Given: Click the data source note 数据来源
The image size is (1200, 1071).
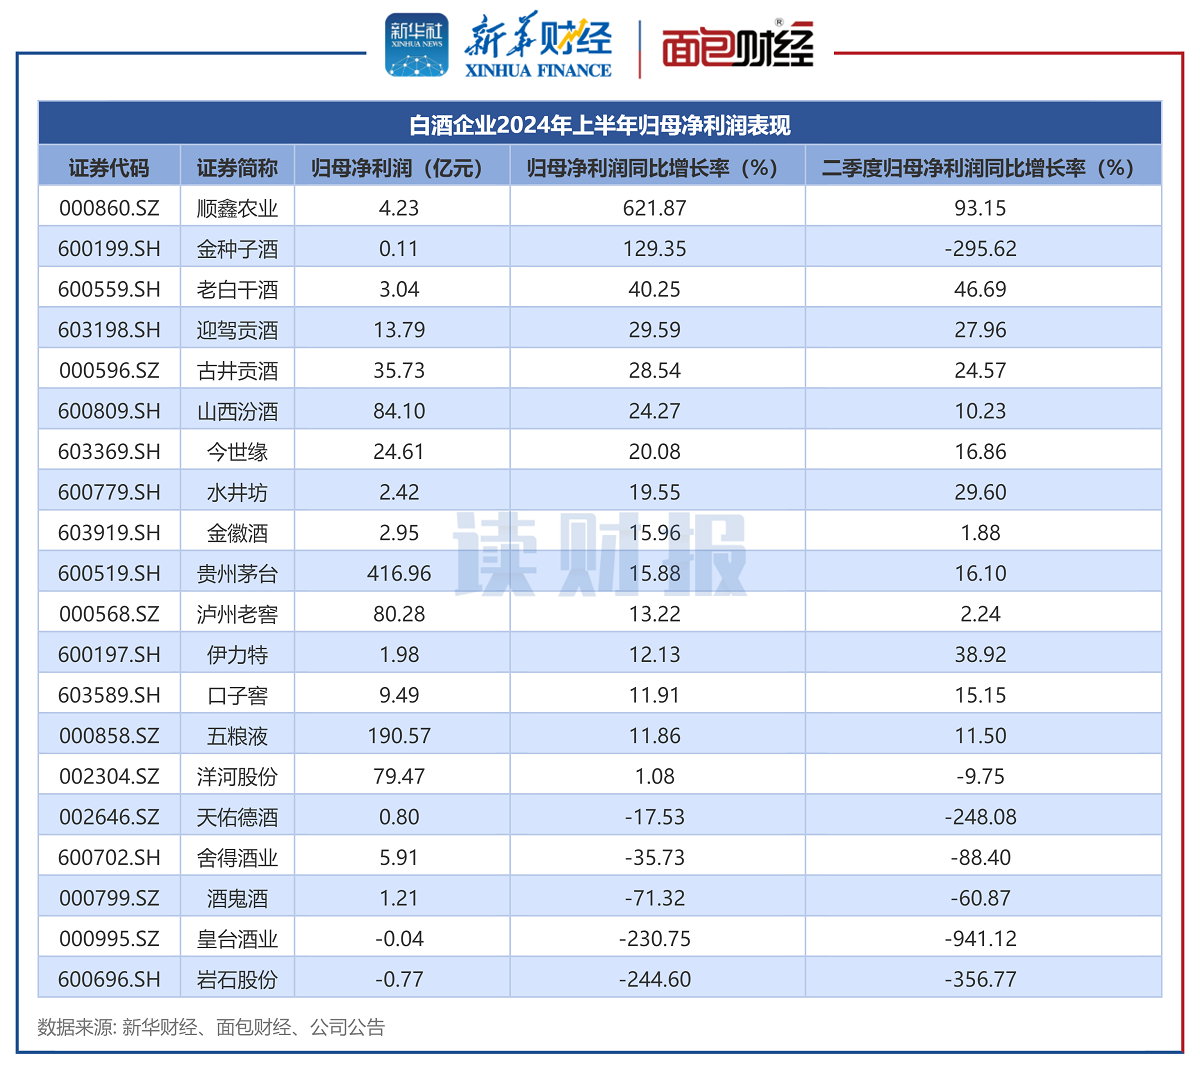Looking at the screenshot, I should tap(211, 1027).
